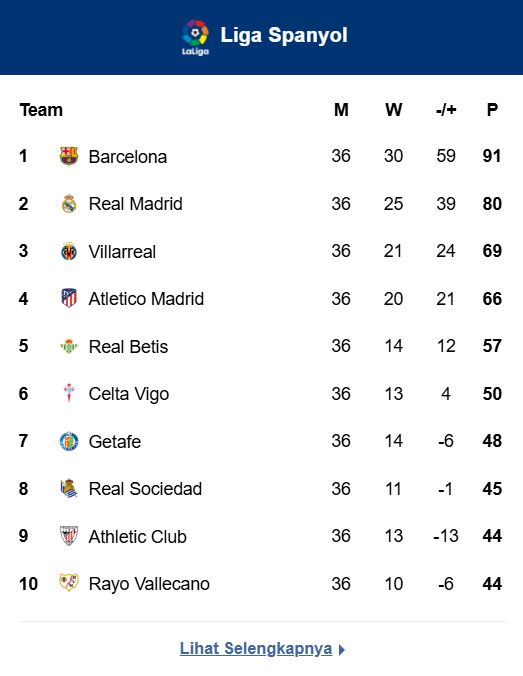Click the Real Sociedad club crest
Screen dimensions: 523x676
(x=69, y=488)
